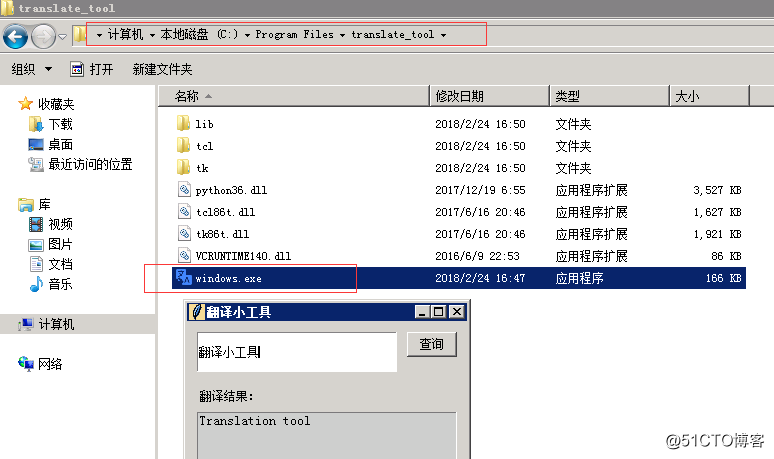Click tcl86t.dll file icon
The height and width of the screenshot is (459, 774).
pyautogui.click(x=184, y=211)
